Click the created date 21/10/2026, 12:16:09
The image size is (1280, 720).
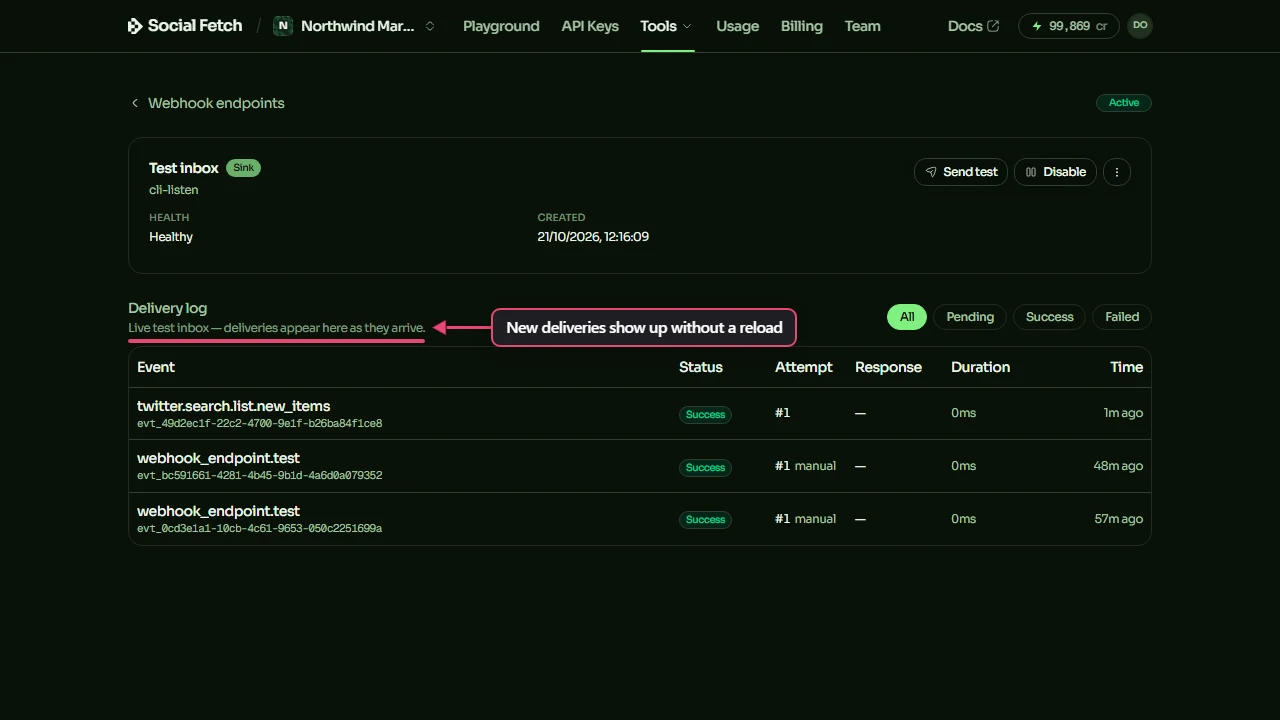click(593, 237)
